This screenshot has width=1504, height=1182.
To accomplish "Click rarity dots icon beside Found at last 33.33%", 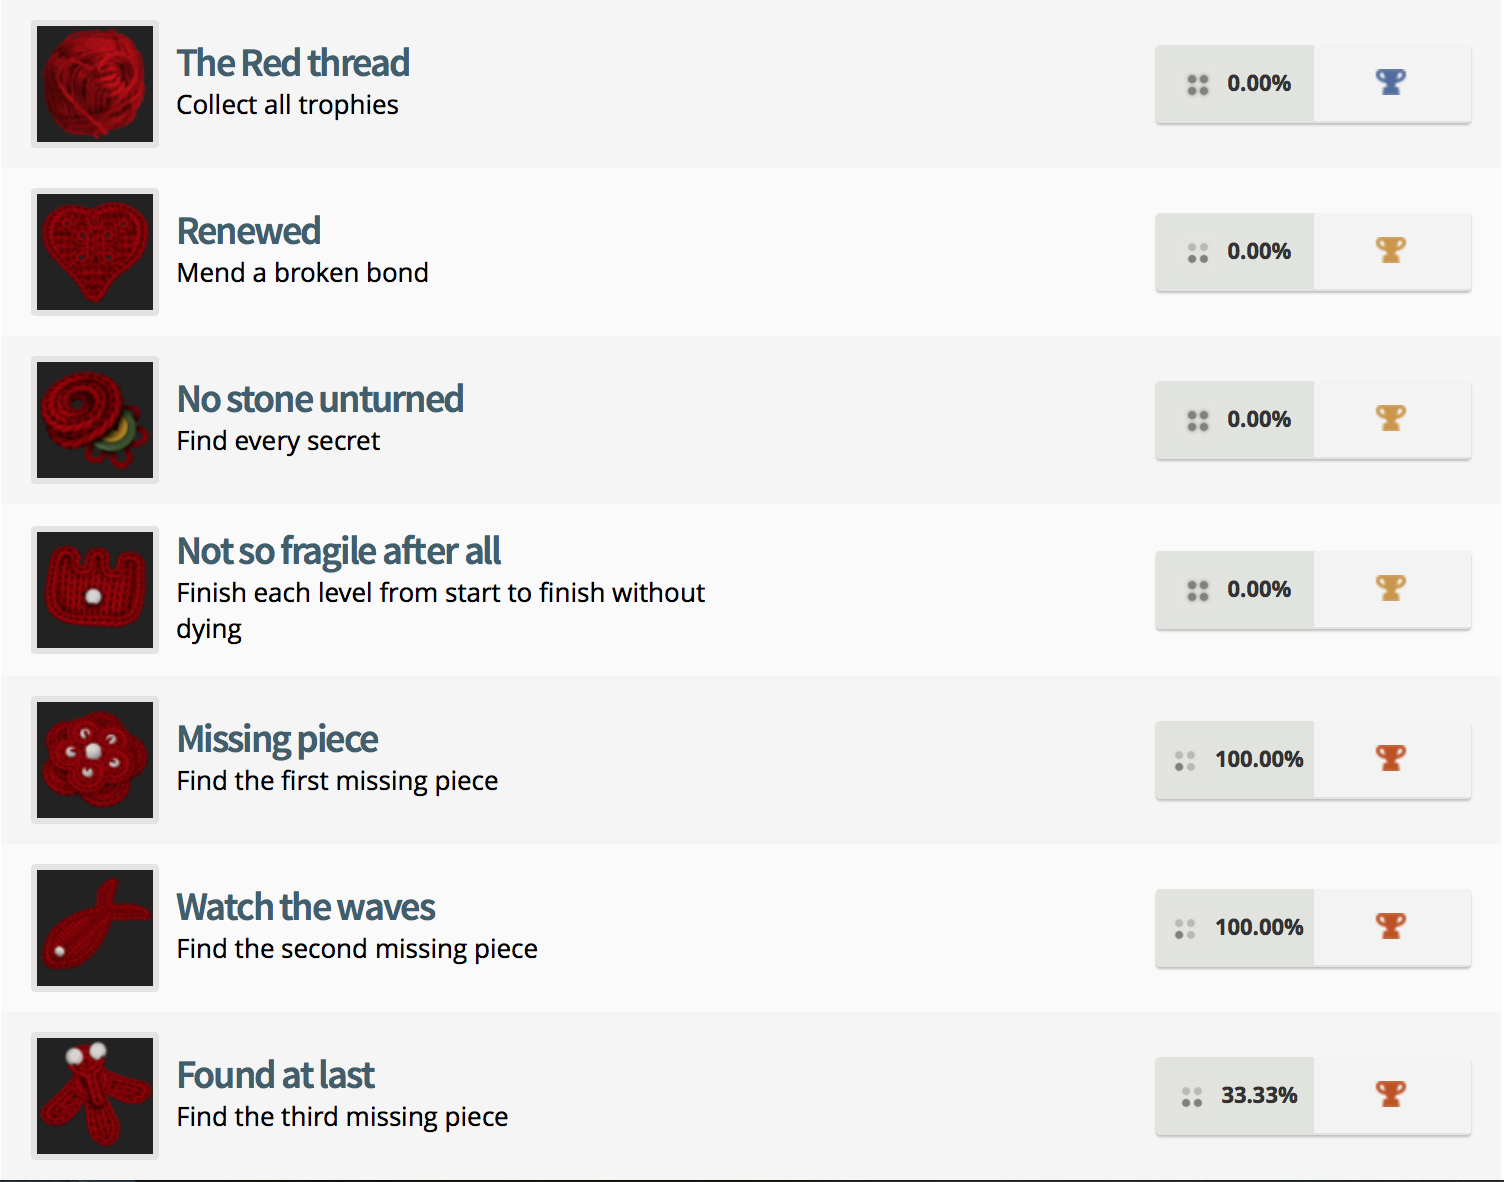I will point(1192,1097).
